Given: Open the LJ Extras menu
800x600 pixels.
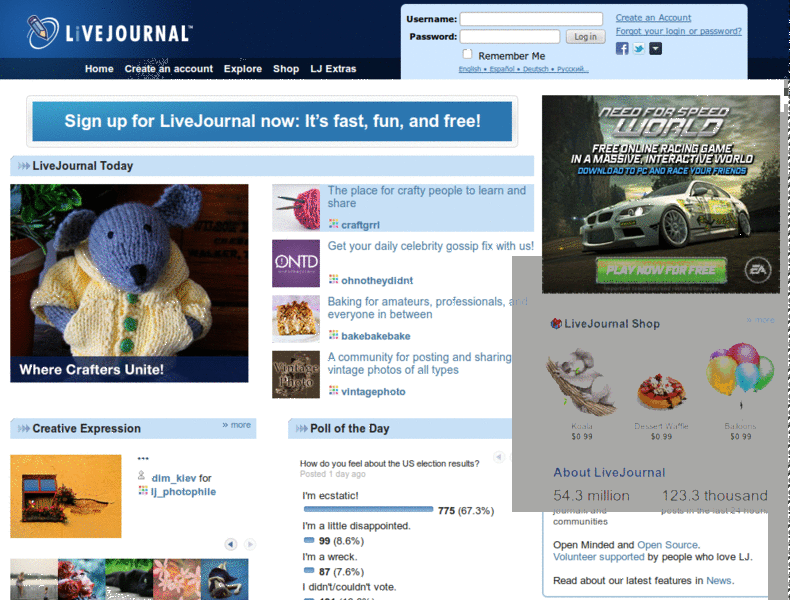Looking at the screenshot, I should [x=333, y=69].
